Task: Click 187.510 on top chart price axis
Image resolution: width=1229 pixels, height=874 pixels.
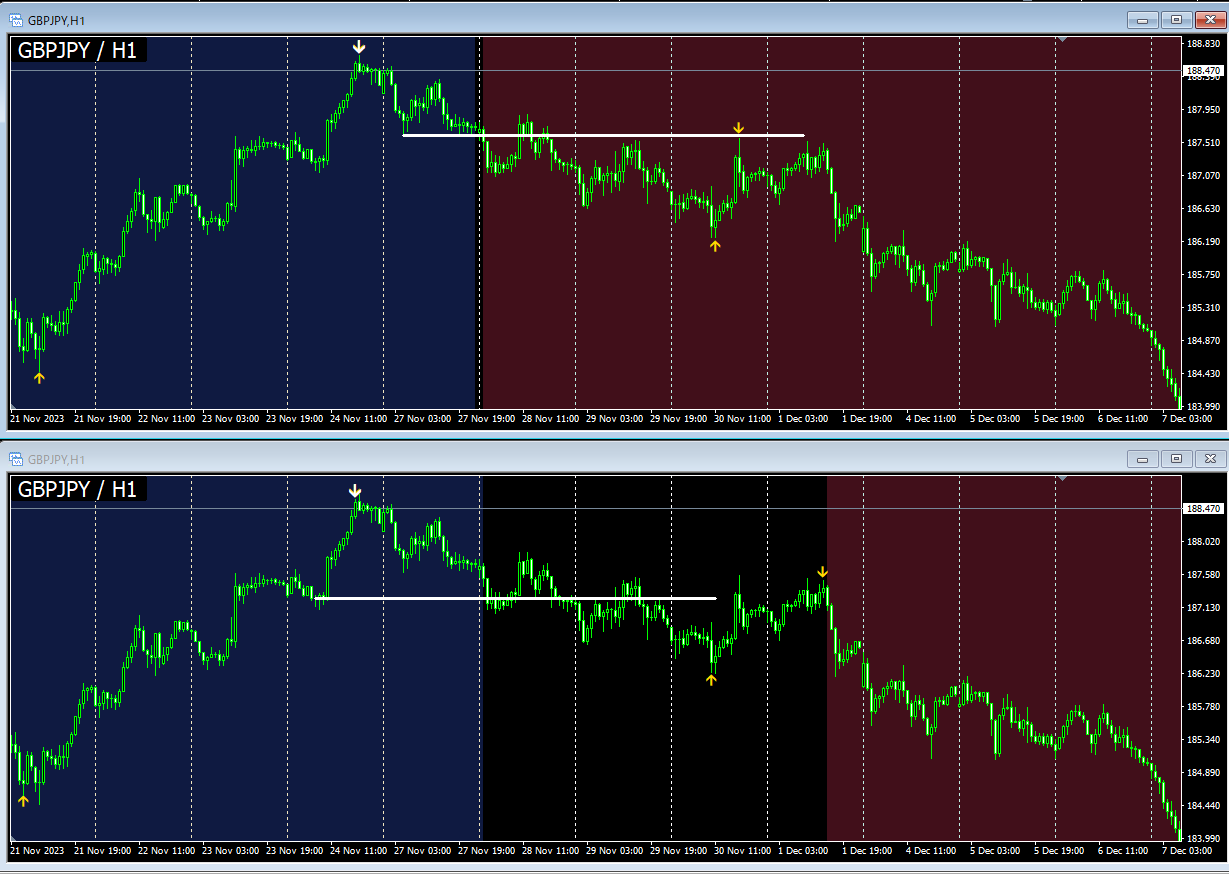Action: click(x=1203, y=142)
